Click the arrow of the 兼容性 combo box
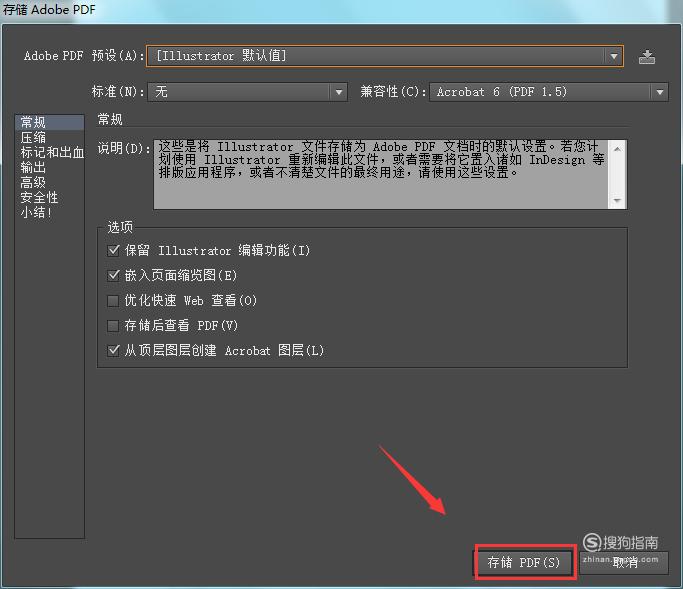The width and height of the screenshot is (683, 589). pyautogui.click(x=659, y=92)
